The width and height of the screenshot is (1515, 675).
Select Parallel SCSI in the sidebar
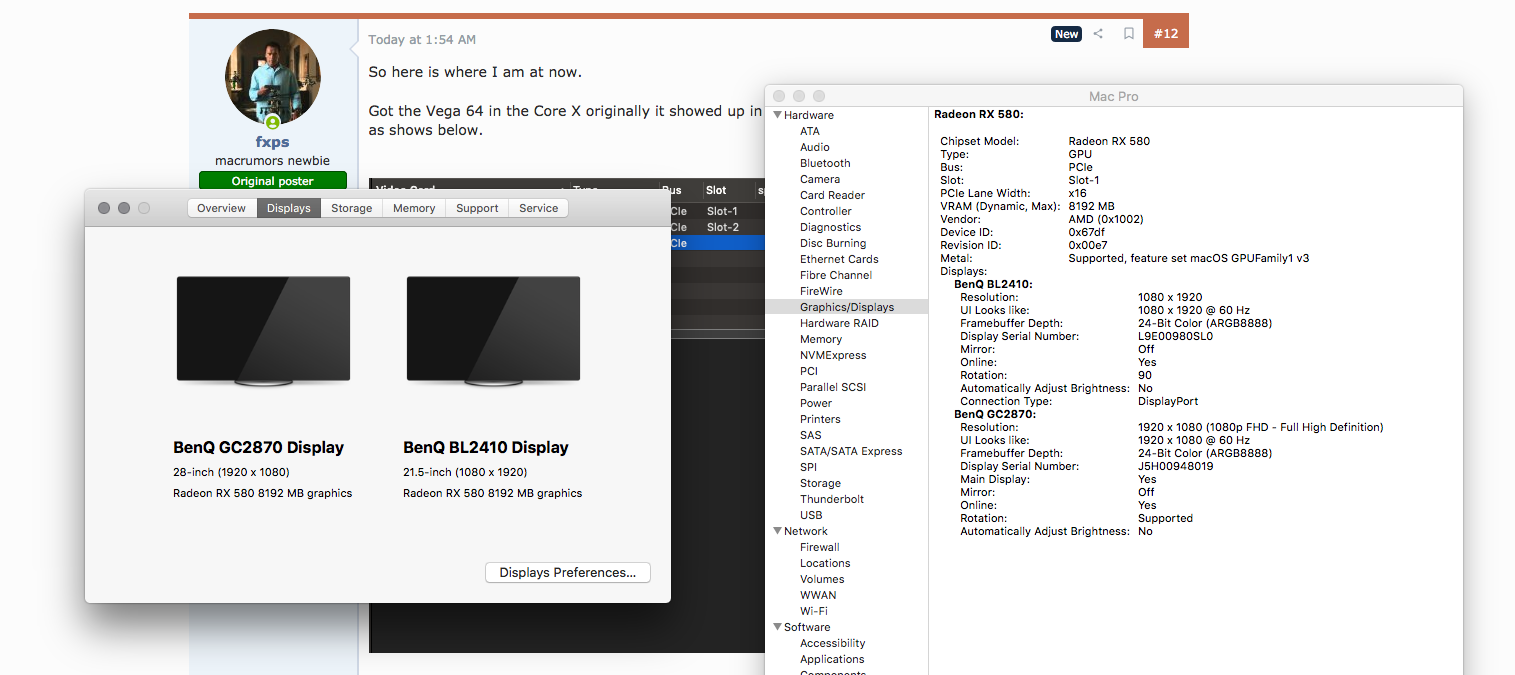click(833, 387)
